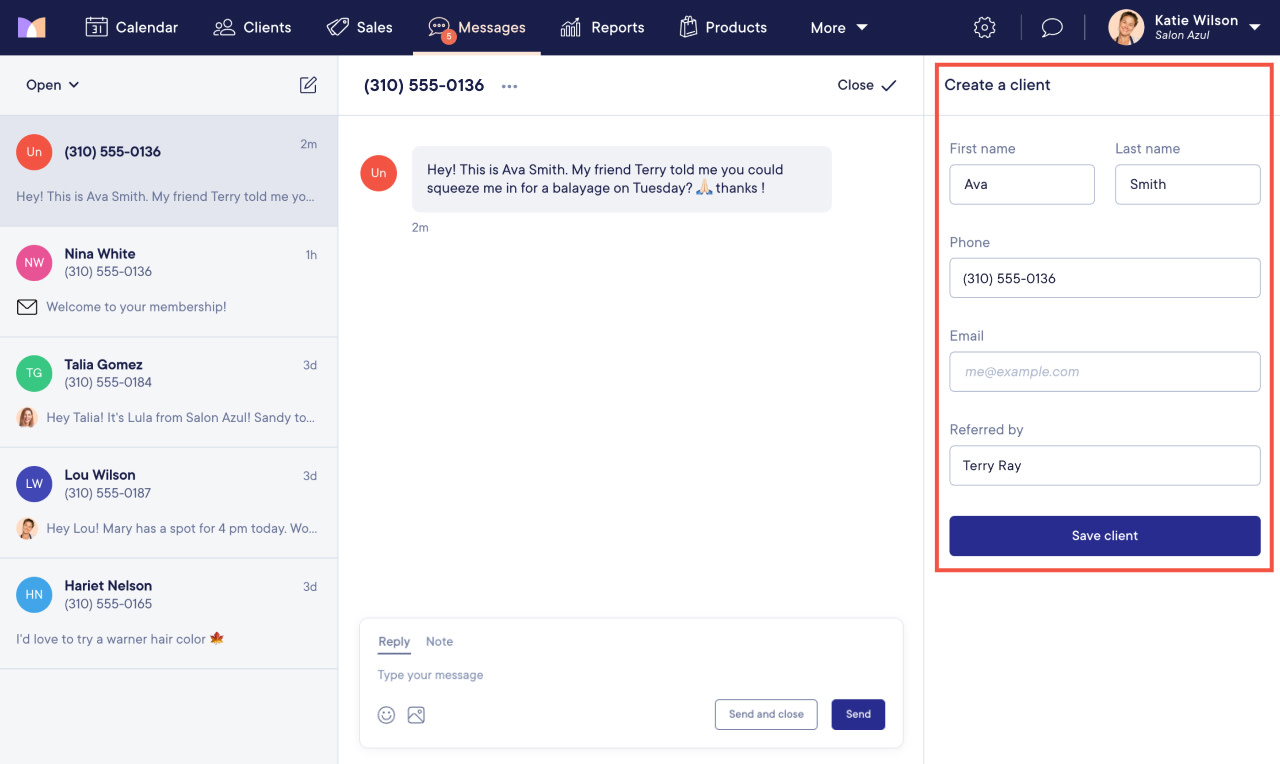The width and height of the screenshot is (1280, 764).
Task: Click the Send button
Action: click(x=858, y=714)
